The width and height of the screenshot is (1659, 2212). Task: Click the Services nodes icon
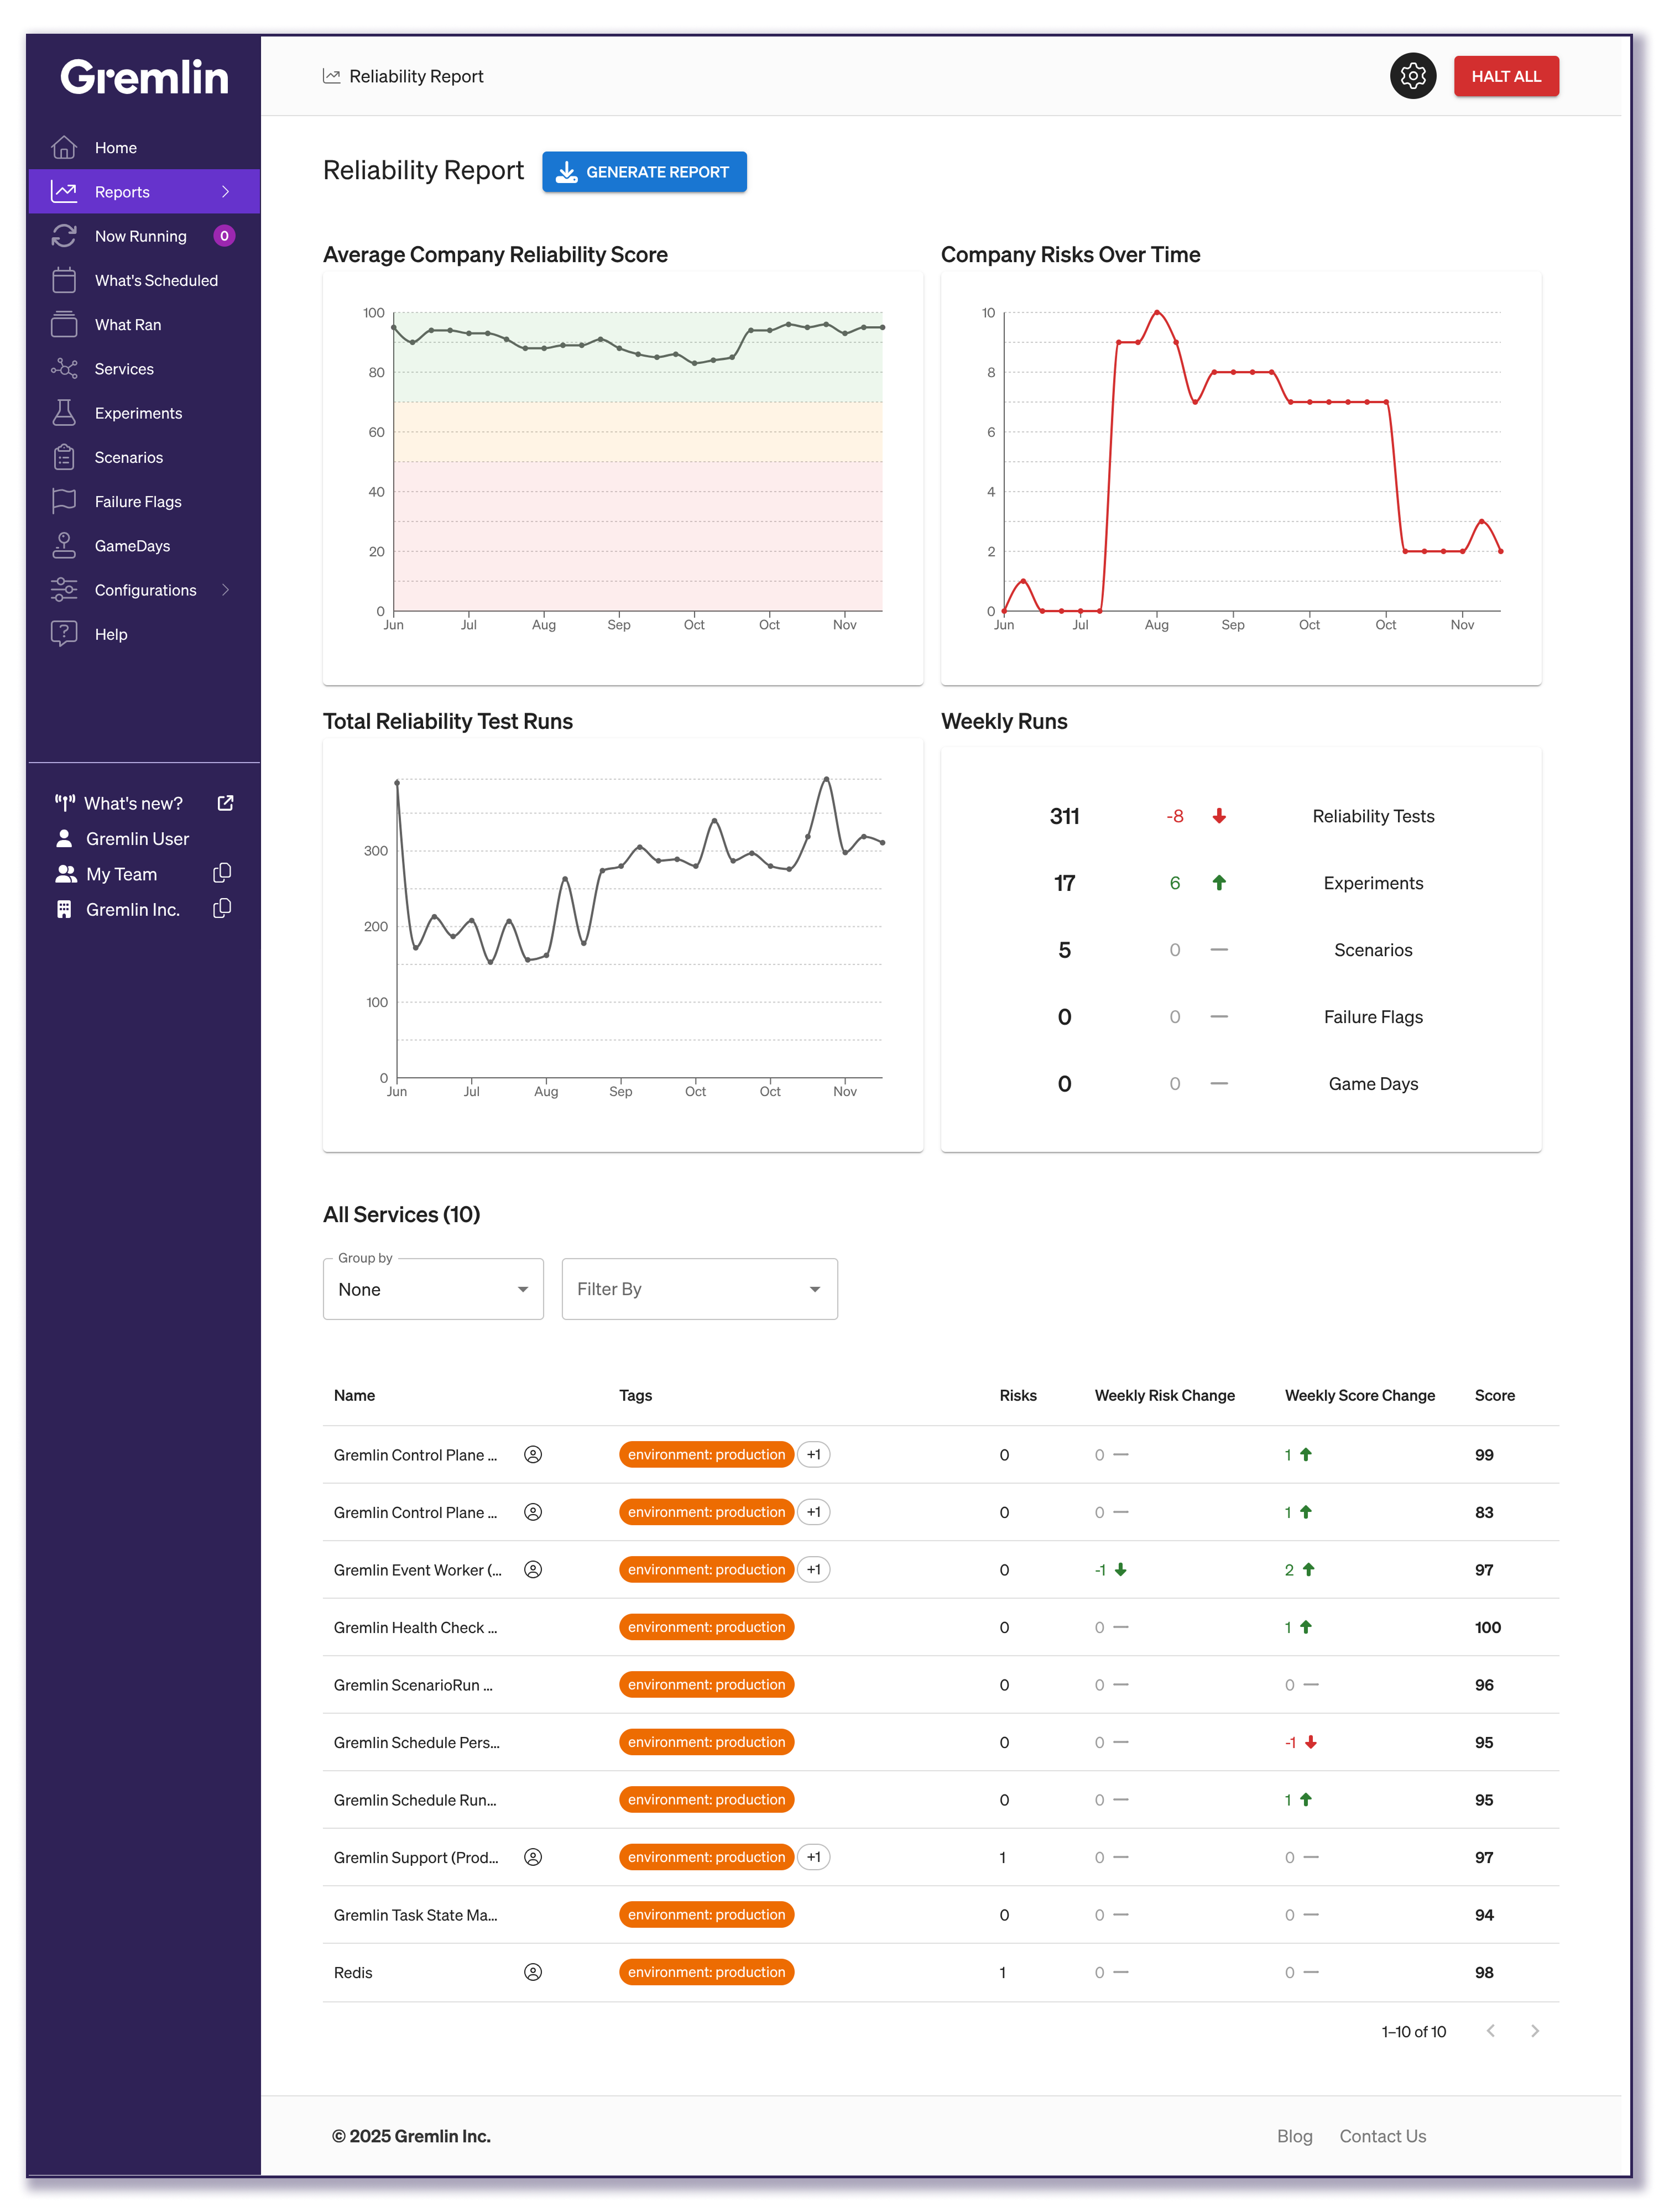point(64,369)
